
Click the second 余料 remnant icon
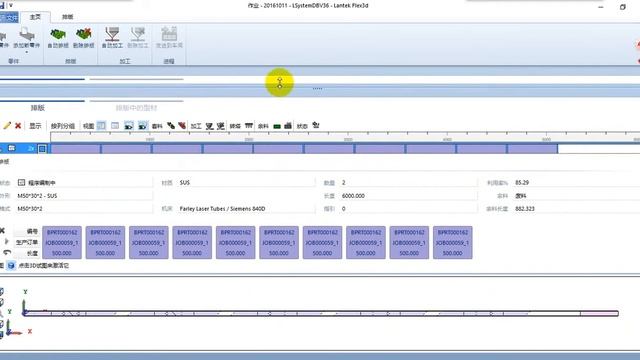tap(288, 126)
